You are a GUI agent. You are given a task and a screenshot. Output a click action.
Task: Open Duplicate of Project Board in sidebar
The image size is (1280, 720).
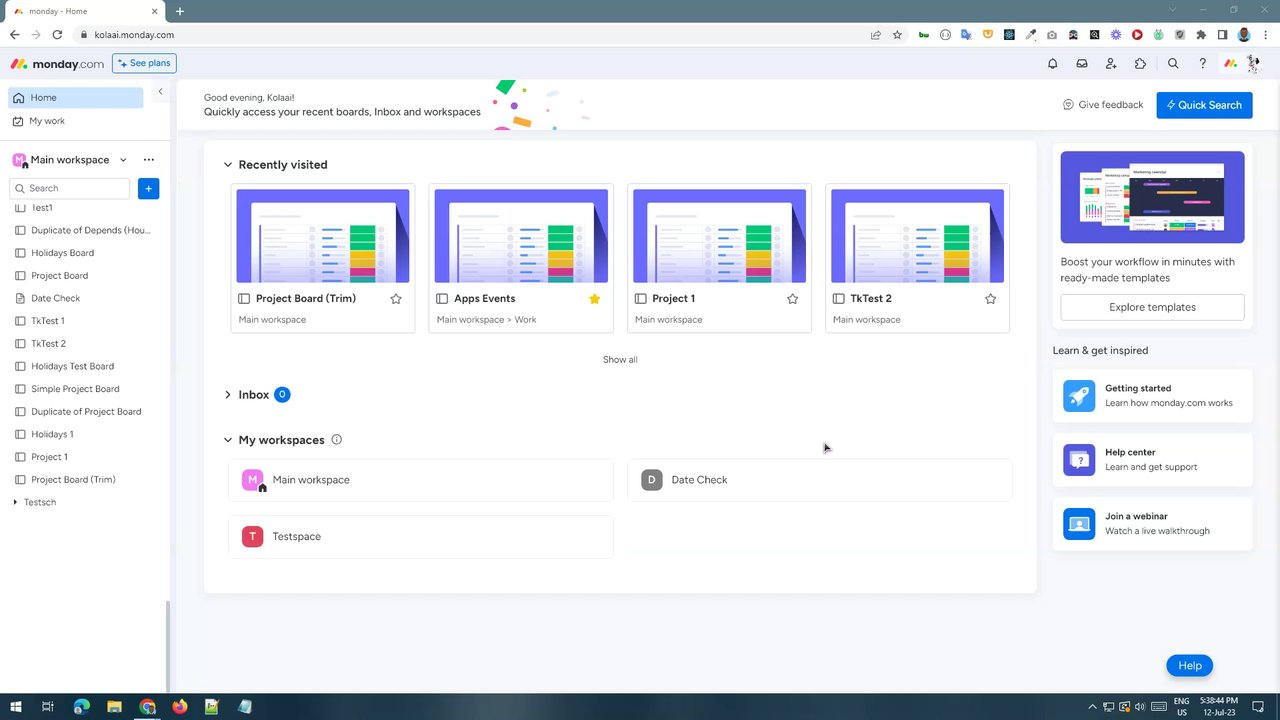pos(86,412)
